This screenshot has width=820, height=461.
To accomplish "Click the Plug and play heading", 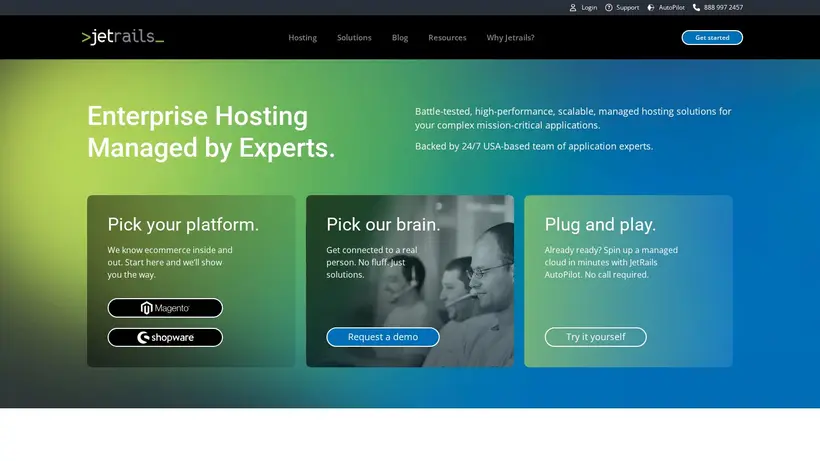I will (600, 225).
